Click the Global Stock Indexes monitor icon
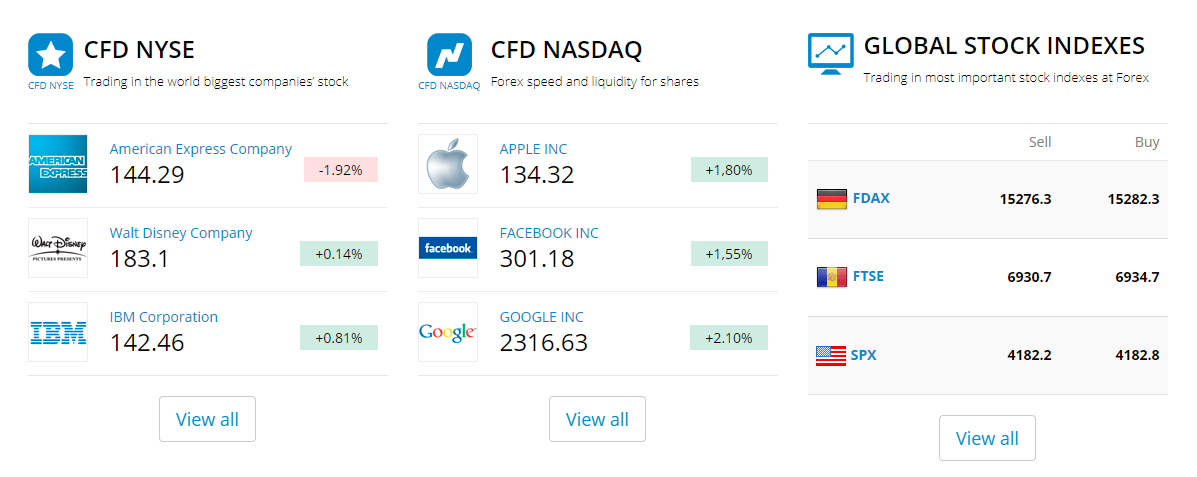Image resolution: width=1197 pixels, height=477 pixels. tap(830, 54)
